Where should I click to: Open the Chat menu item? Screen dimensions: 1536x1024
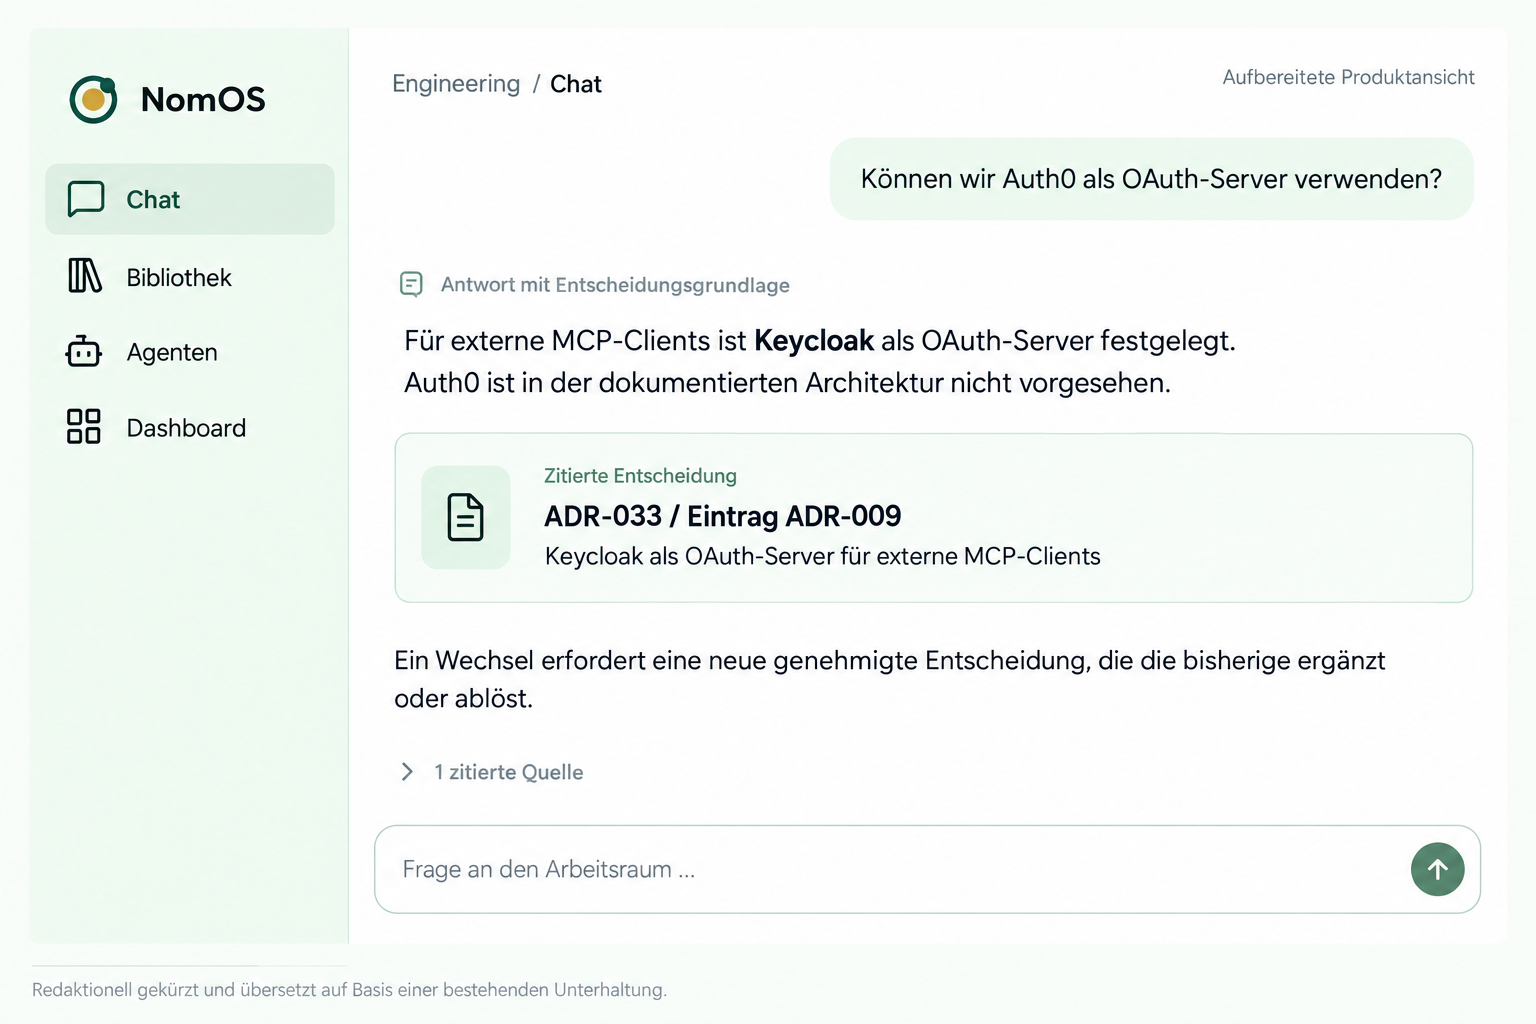[190, 199]
